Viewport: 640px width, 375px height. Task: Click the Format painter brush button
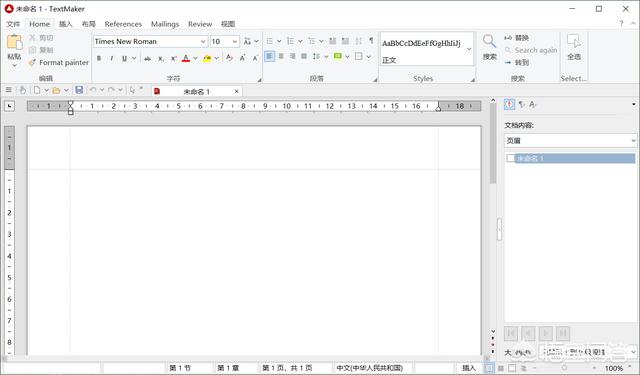pyautogui.click(x=58, y=62)
